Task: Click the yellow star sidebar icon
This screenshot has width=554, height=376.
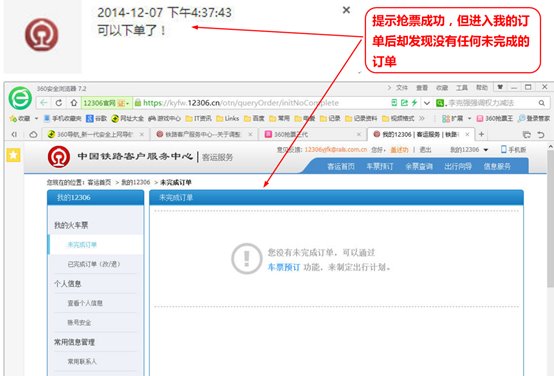Action: [13, 155]
